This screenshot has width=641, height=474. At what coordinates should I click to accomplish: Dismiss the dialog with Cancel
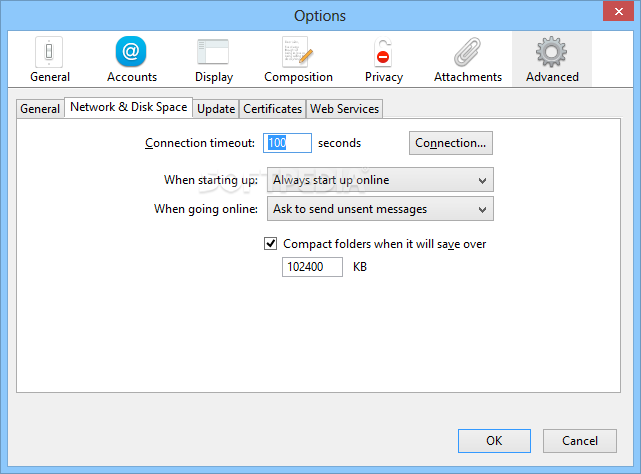580,440
